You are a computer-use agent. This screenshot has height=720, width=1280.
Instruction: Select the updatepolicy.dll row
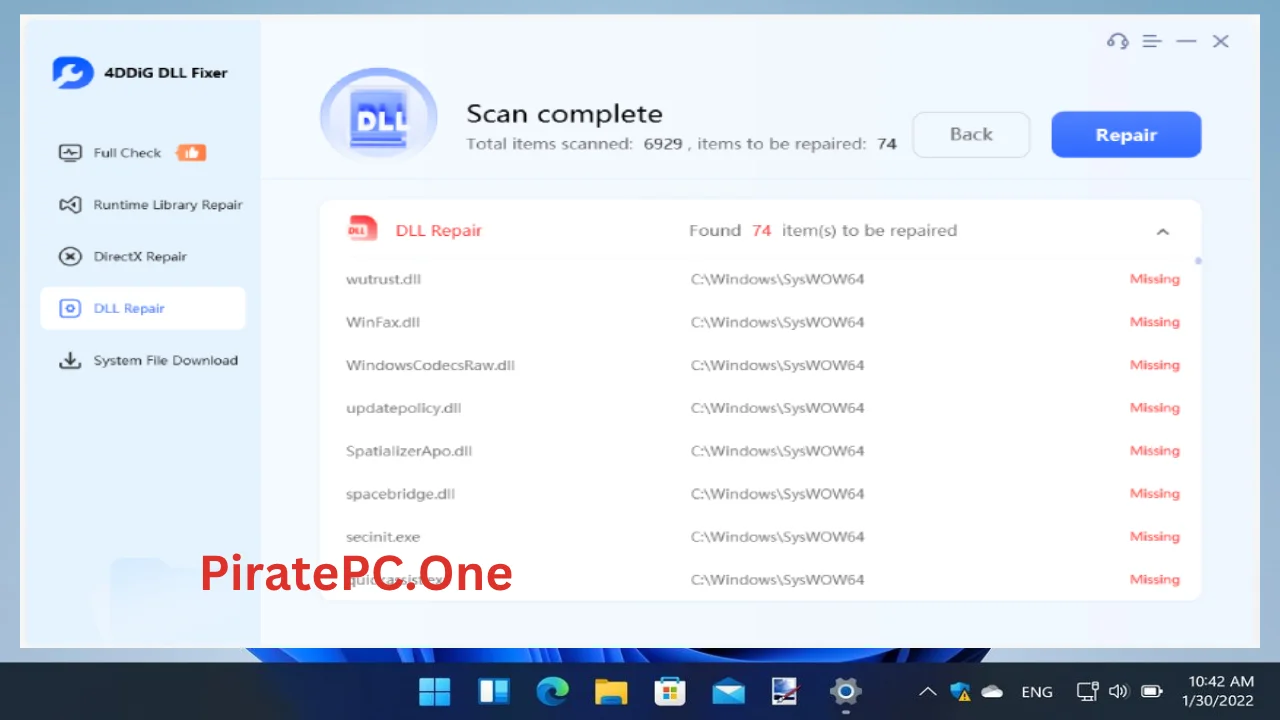(761, 408)
